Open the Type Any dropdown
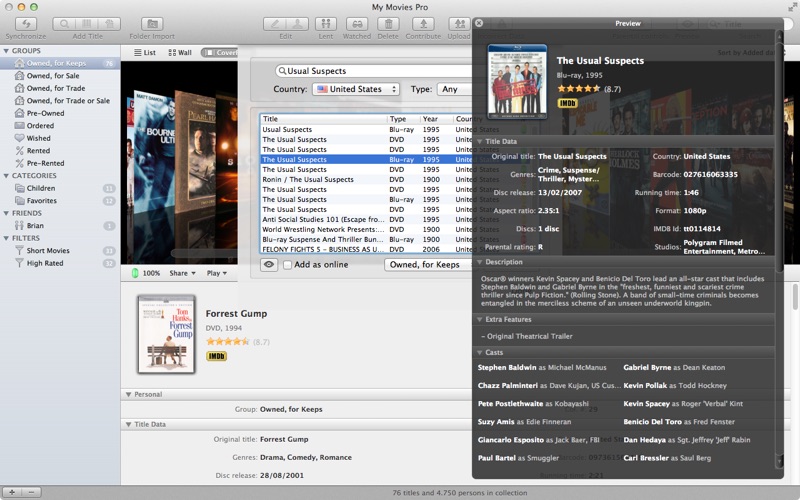800x500 pixels. 454,89
